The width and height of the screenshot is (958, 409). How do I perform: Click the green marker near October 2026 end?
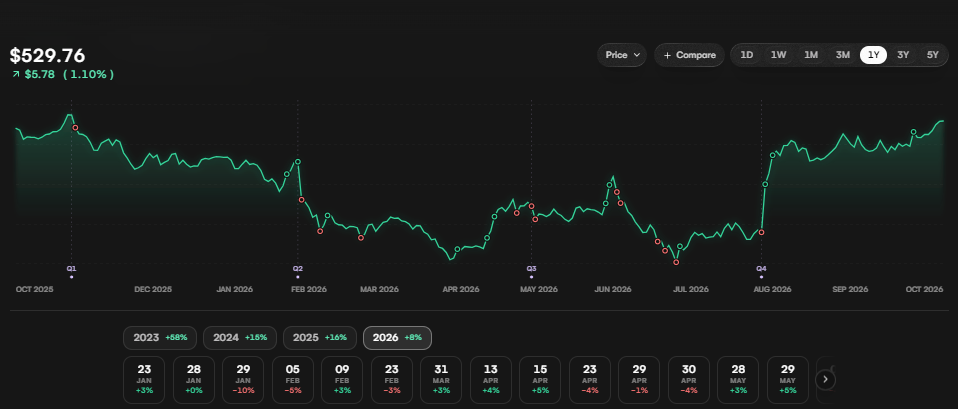pyautogui.click(x=913, y=131)
